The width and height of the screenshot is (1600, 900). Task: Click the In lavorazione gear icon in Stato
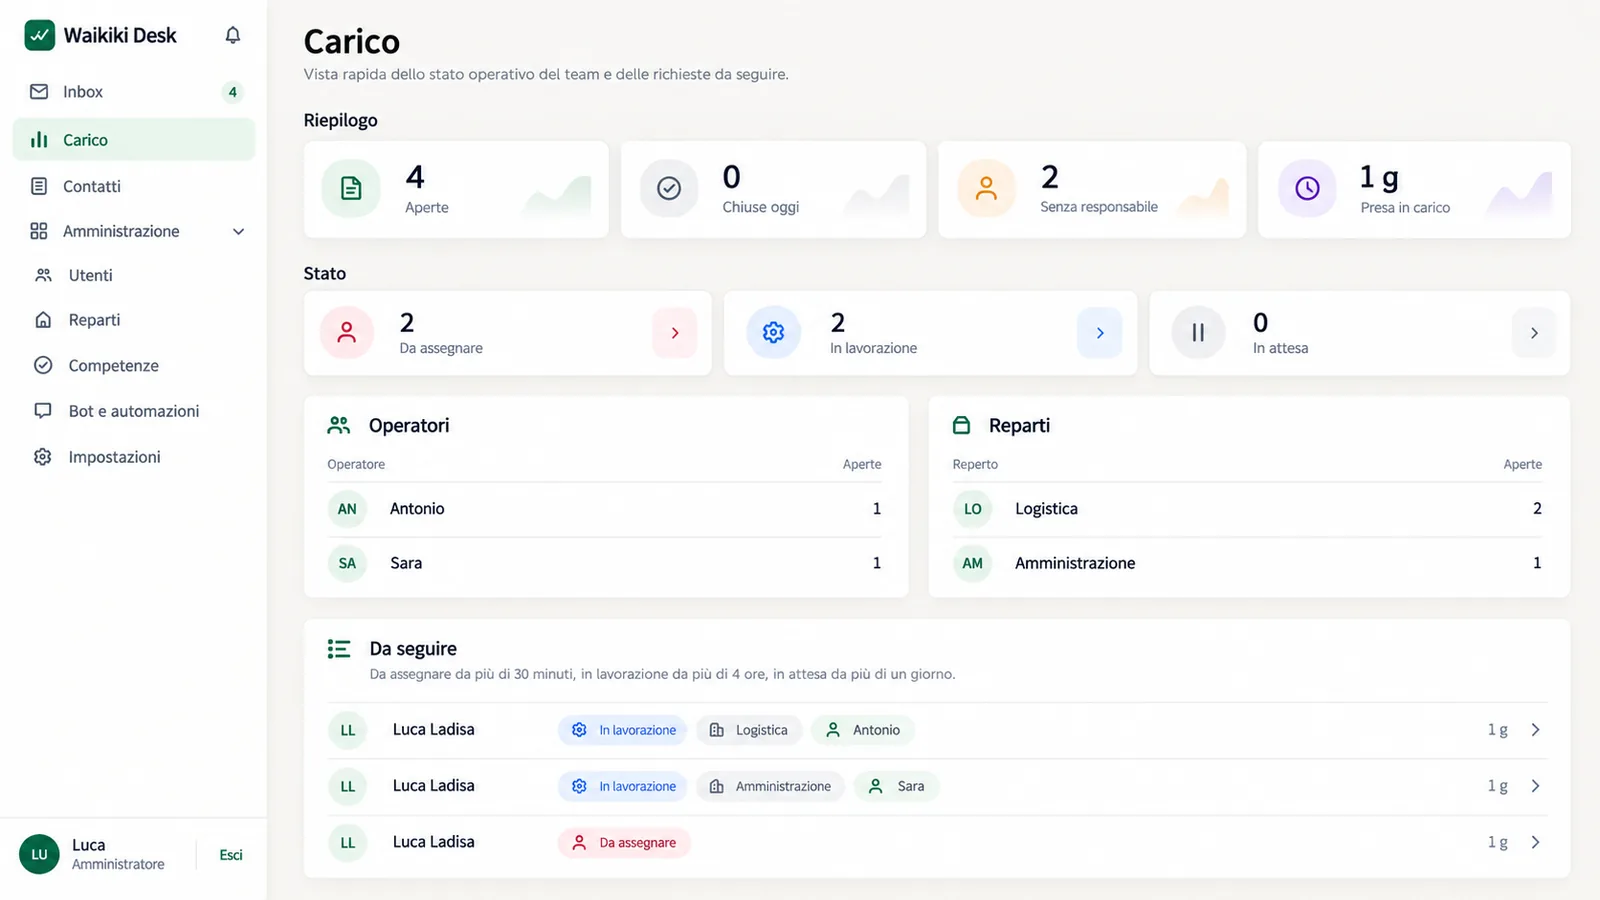coord(773,333)
